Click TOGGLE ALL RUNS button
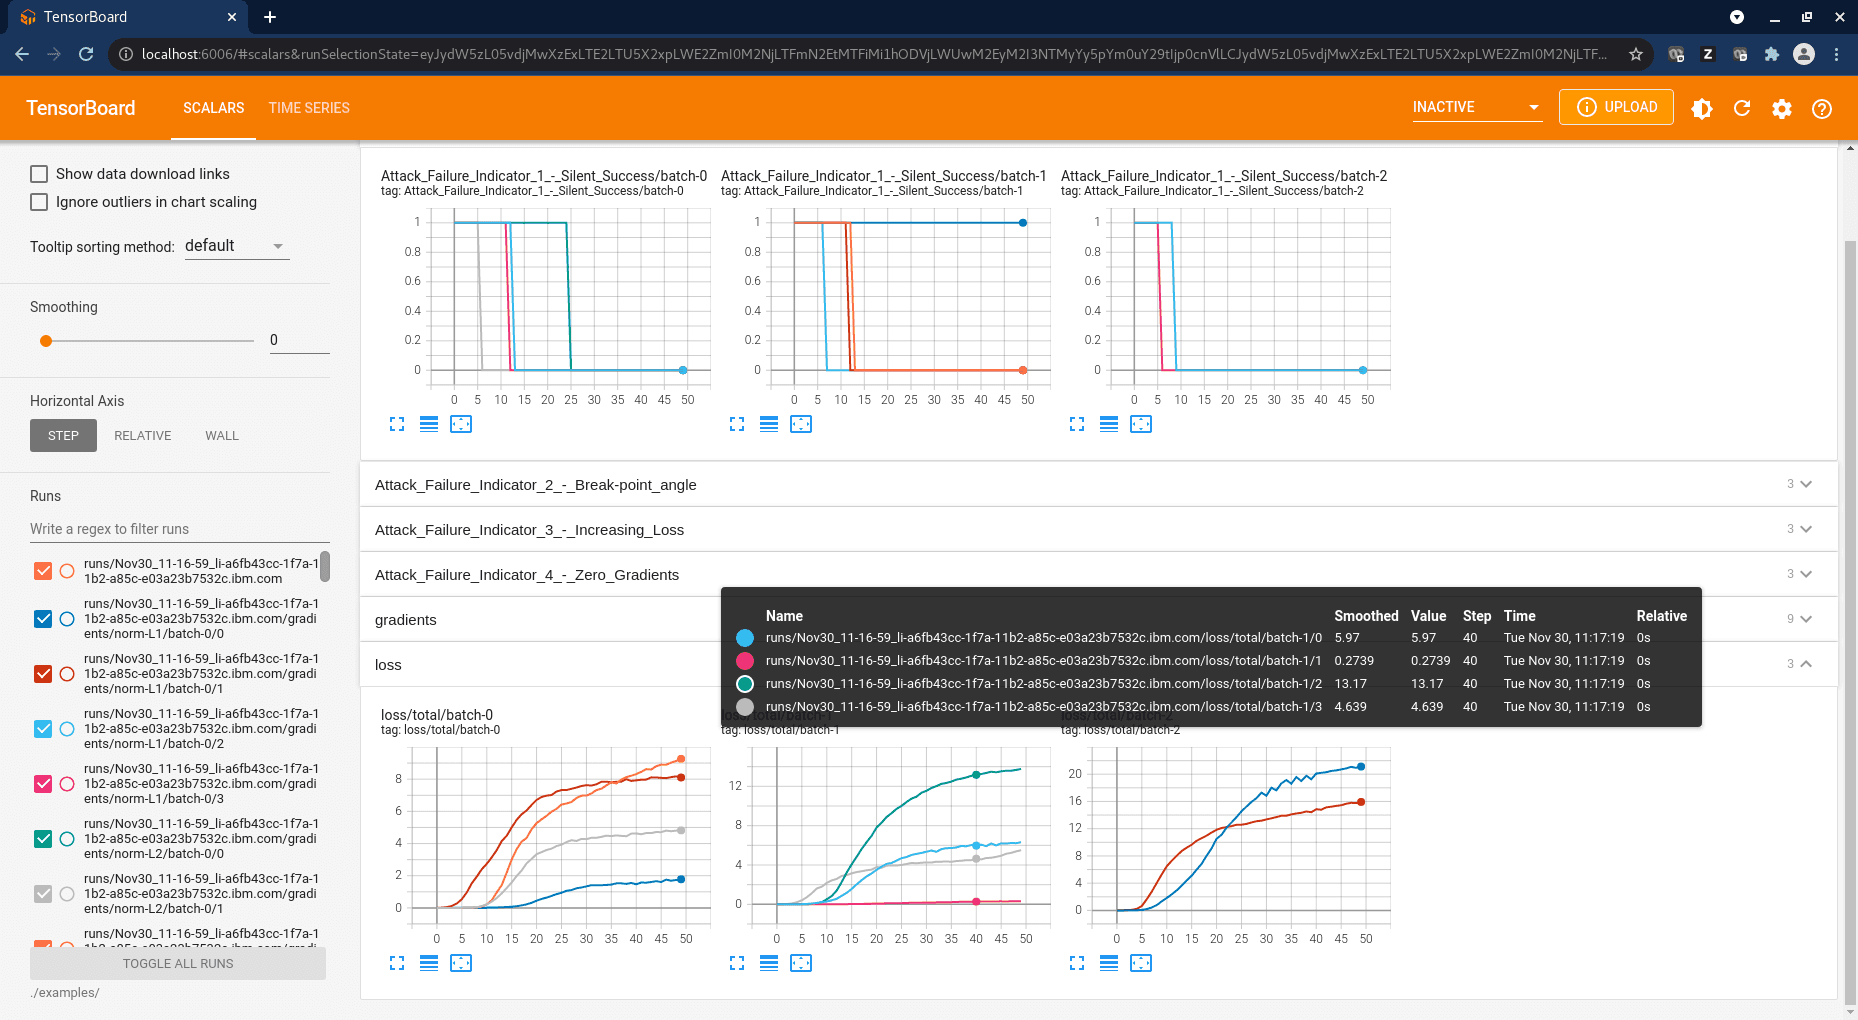 coord(178,964)
